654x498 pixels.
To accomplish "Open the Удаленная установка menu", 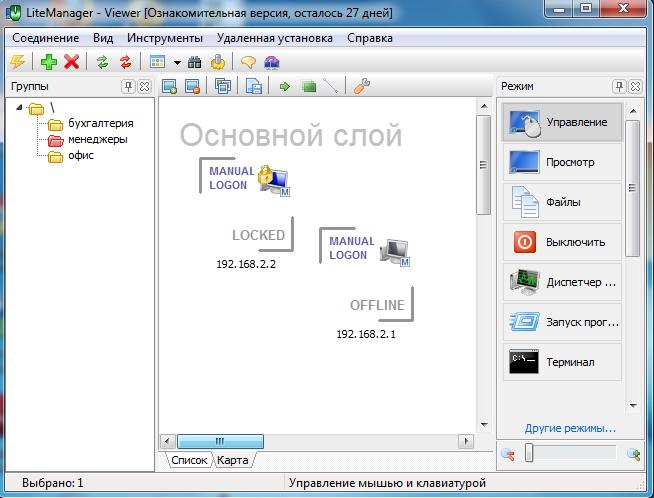I will click(274, 38).
